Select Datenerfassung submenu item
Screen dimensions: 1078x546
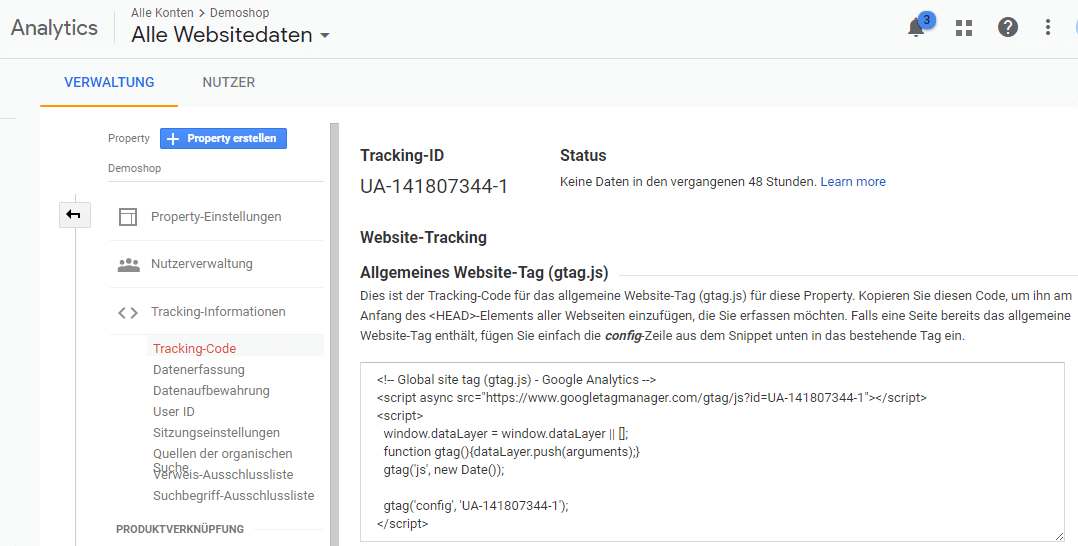(199, 369)
